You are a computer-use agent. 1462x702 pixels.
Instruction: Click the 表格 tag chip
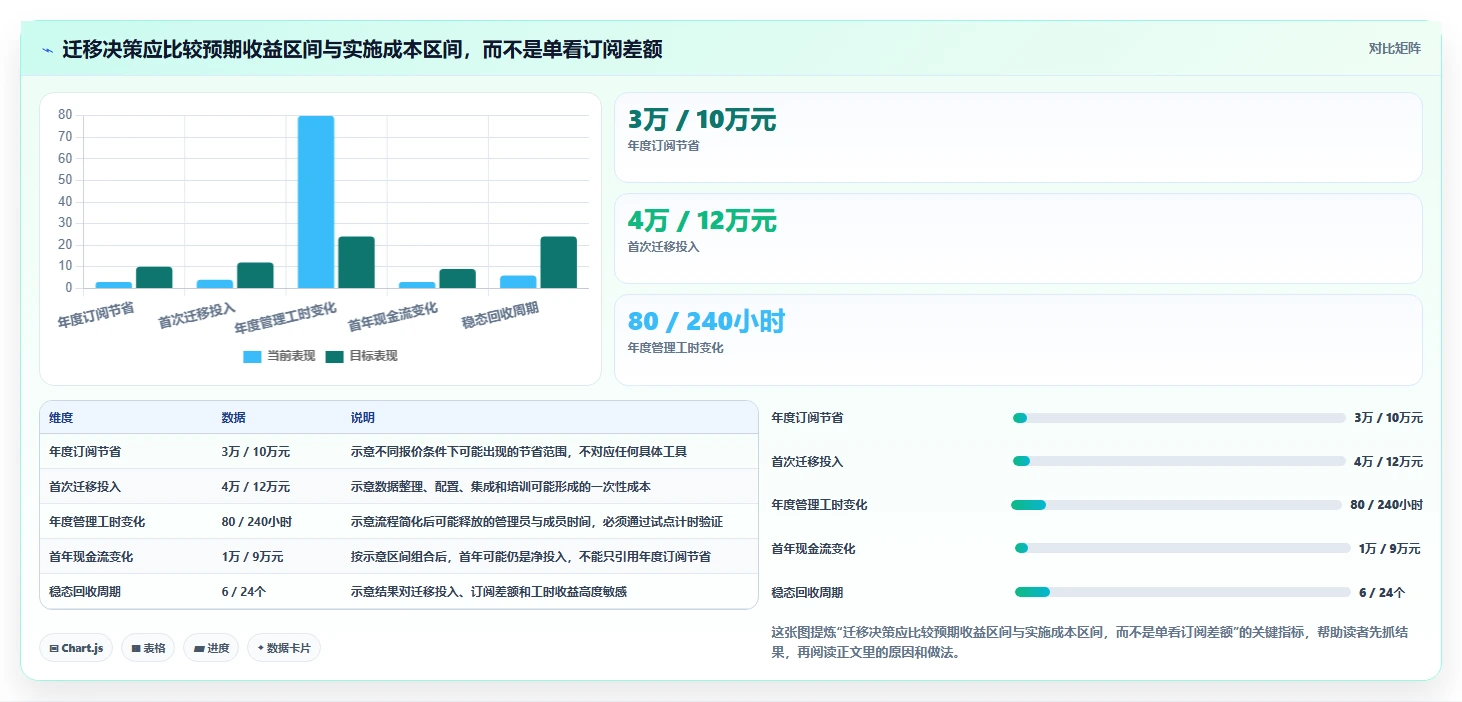pos(148,648)
